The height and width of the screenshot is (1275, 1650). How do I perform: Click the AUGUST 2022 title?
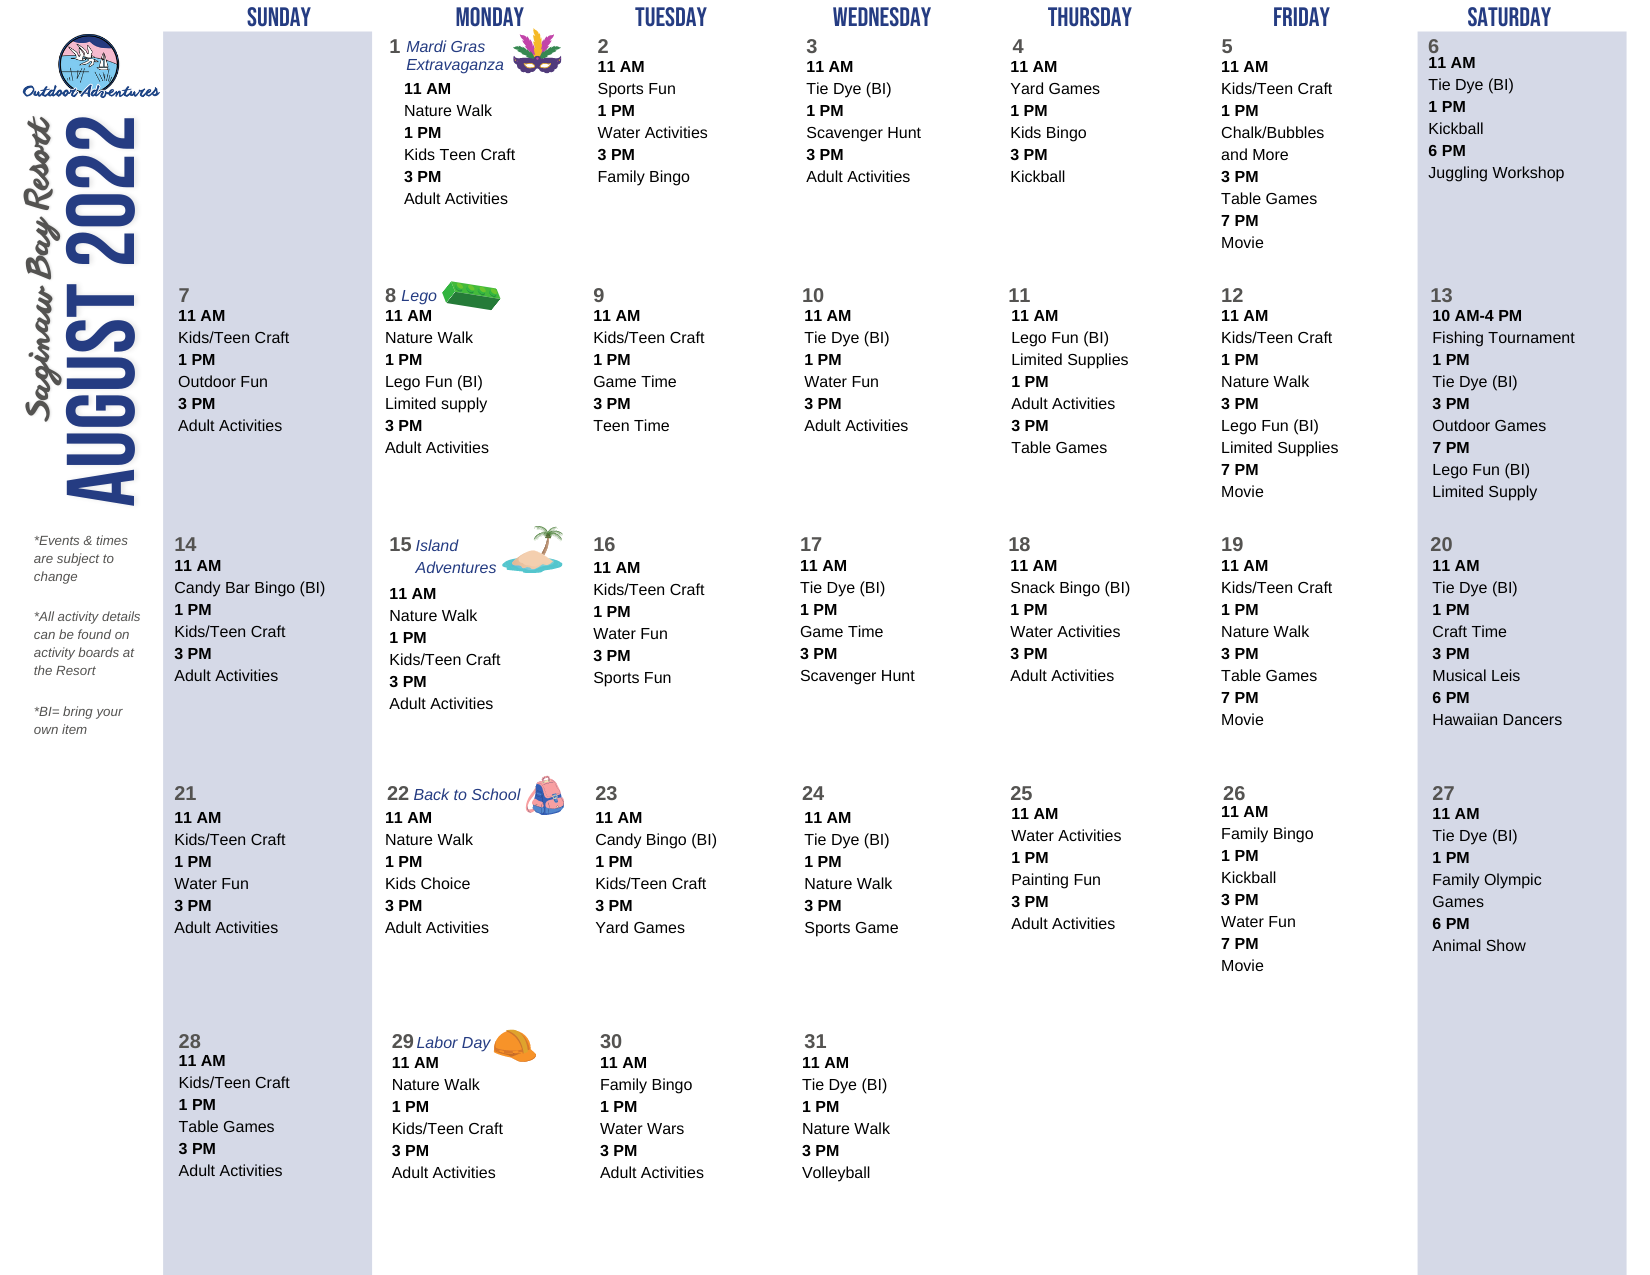(100, 310)
